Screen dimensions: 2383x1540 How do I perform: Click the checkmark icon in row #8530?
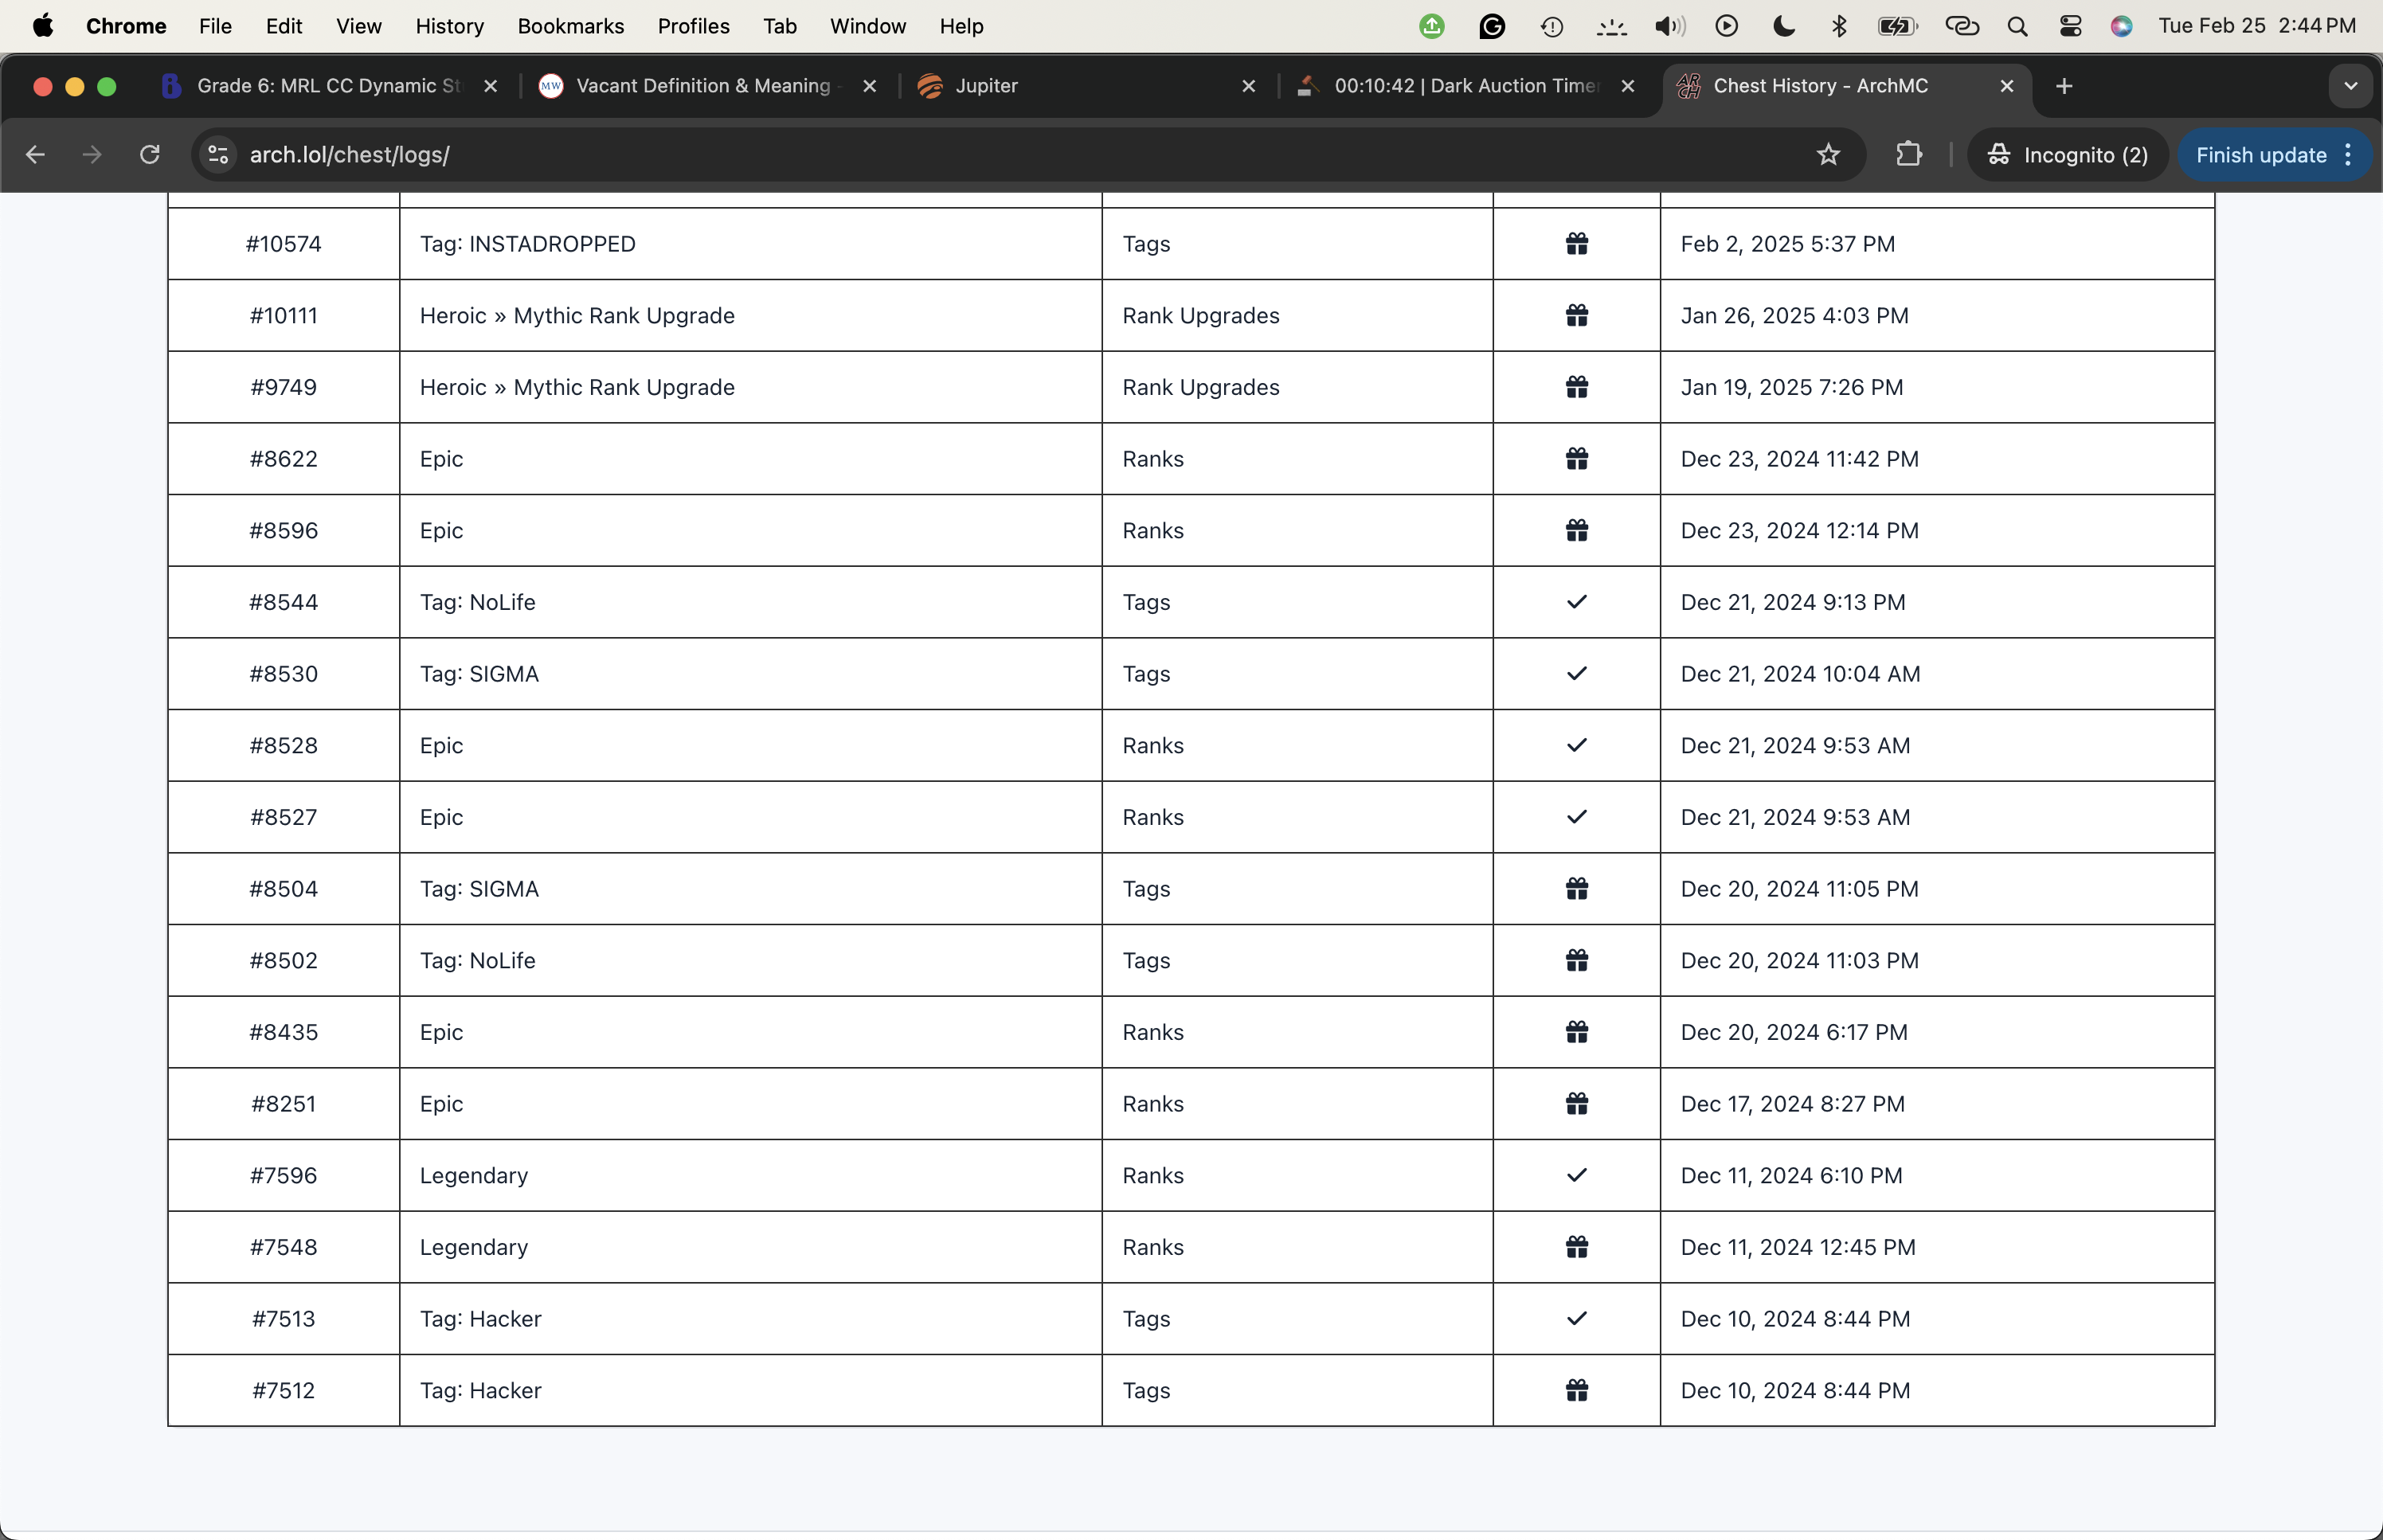[x=1576, y=674]
